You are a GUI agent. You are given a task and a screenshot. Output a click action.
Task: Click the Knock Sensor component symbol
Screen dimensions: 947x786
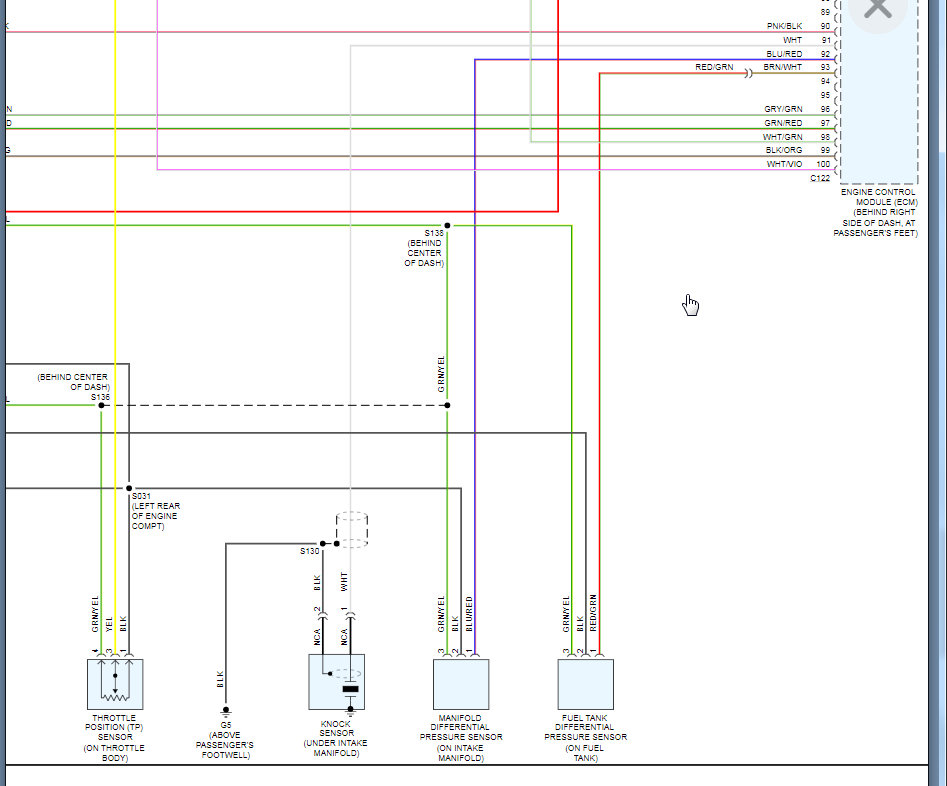pyautogui.click(x=336, y=681)
